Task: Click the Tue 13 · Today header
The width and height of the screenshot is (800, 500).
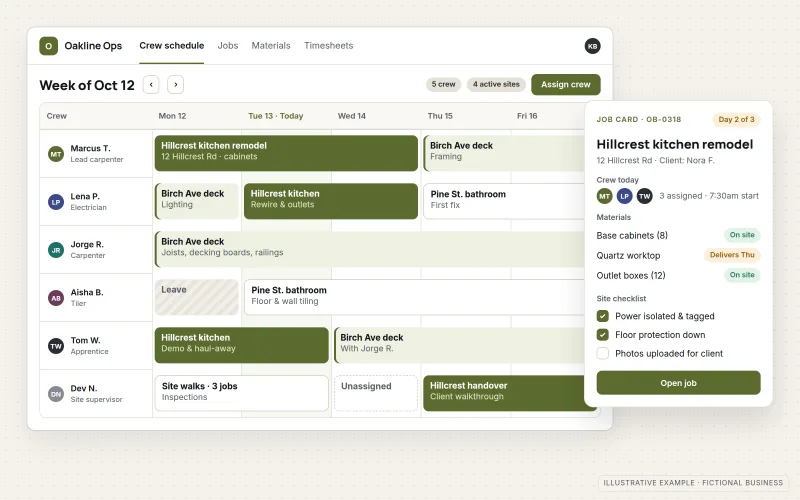Action: (276, 116)
